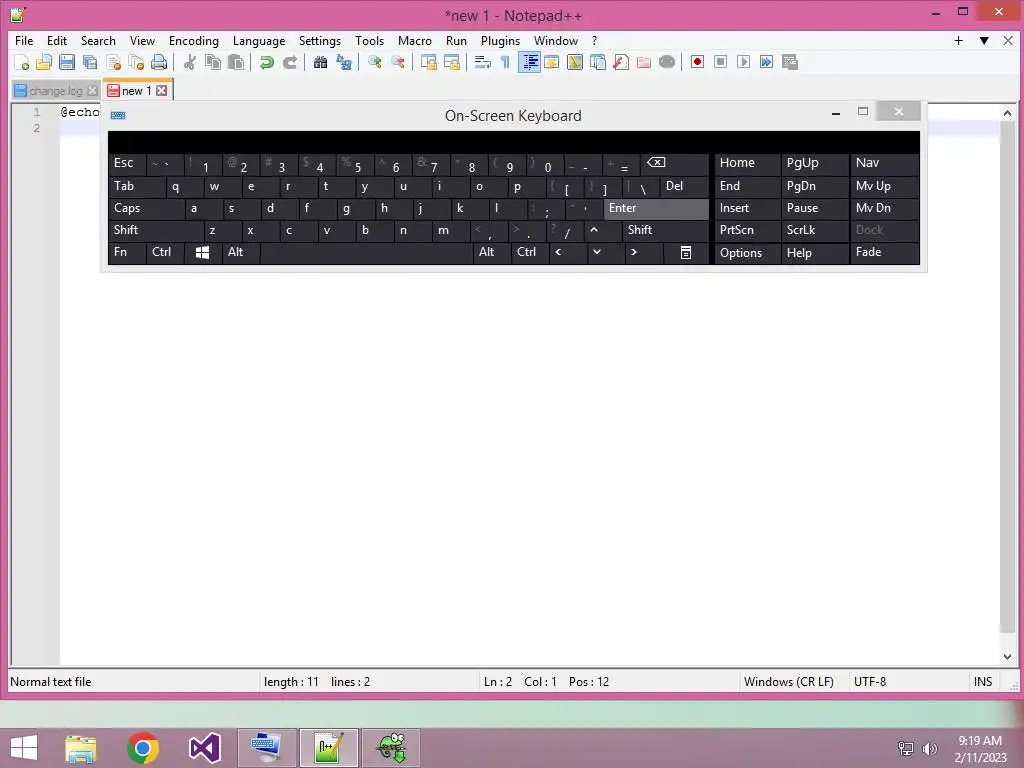Close current file toolbar icon
Viewport: 1024px width, 768px height.
click(x=114, y=62)
